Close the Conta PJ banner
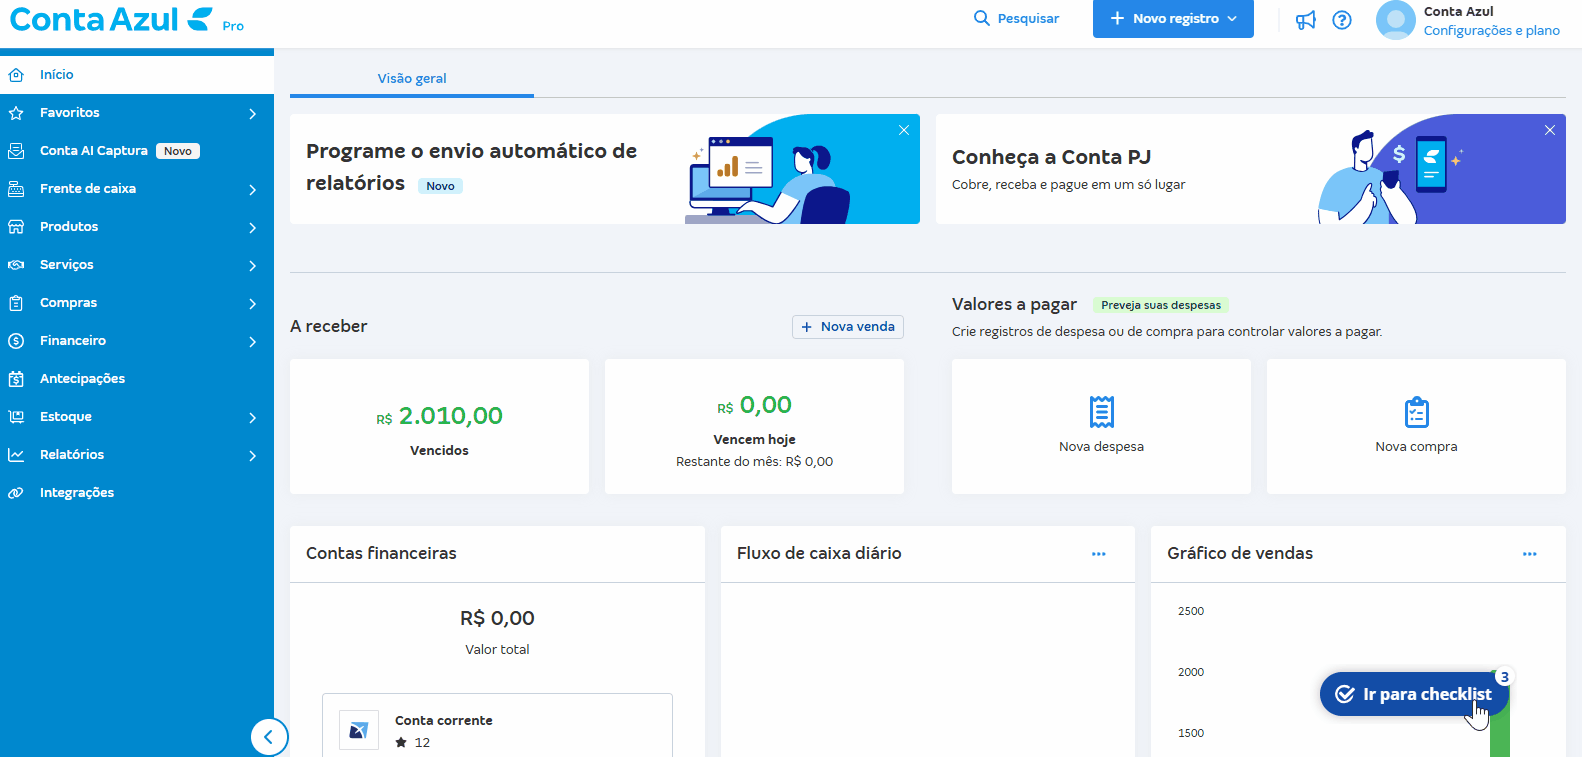 coord(1550,130)
